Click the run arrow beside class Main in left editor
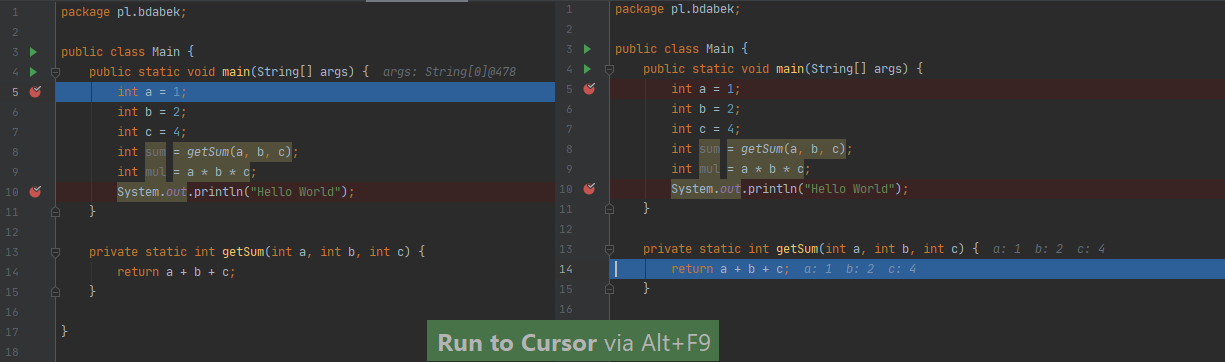Image resolution: width=1225 pixels, height=362 pixels. click(x=33, y=51)
